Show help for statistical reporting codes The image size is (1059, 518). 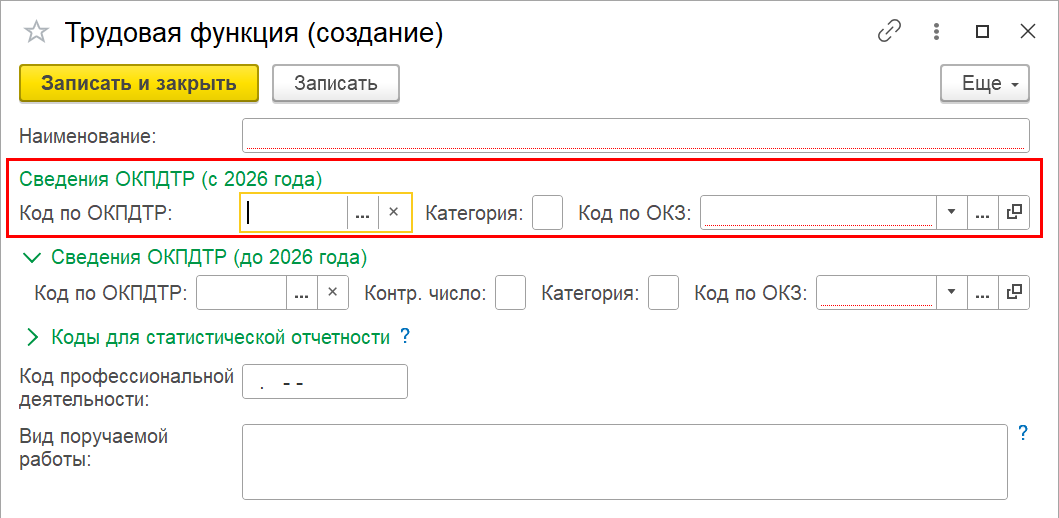pyautogui.click(x=405, y=336)
